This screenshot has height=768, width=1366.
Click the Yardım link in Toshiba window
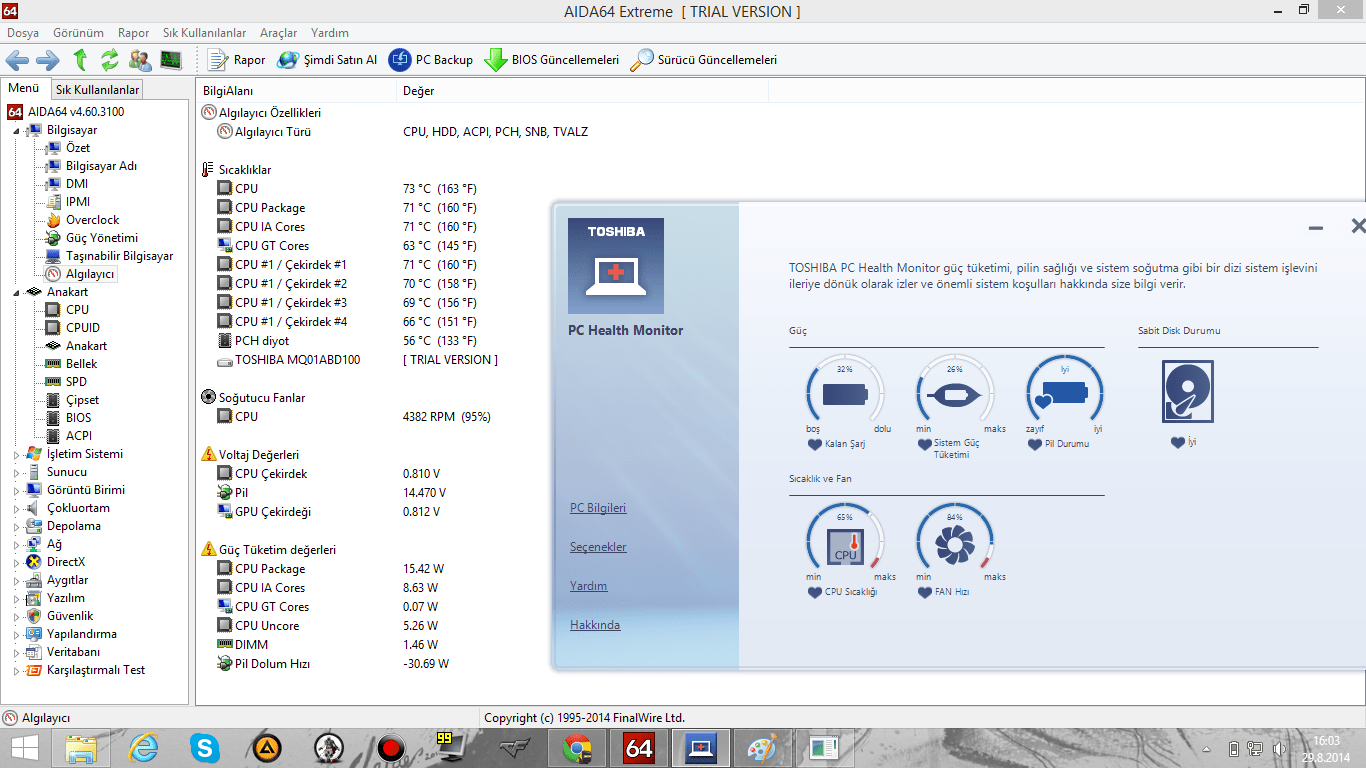pos(589,586)
